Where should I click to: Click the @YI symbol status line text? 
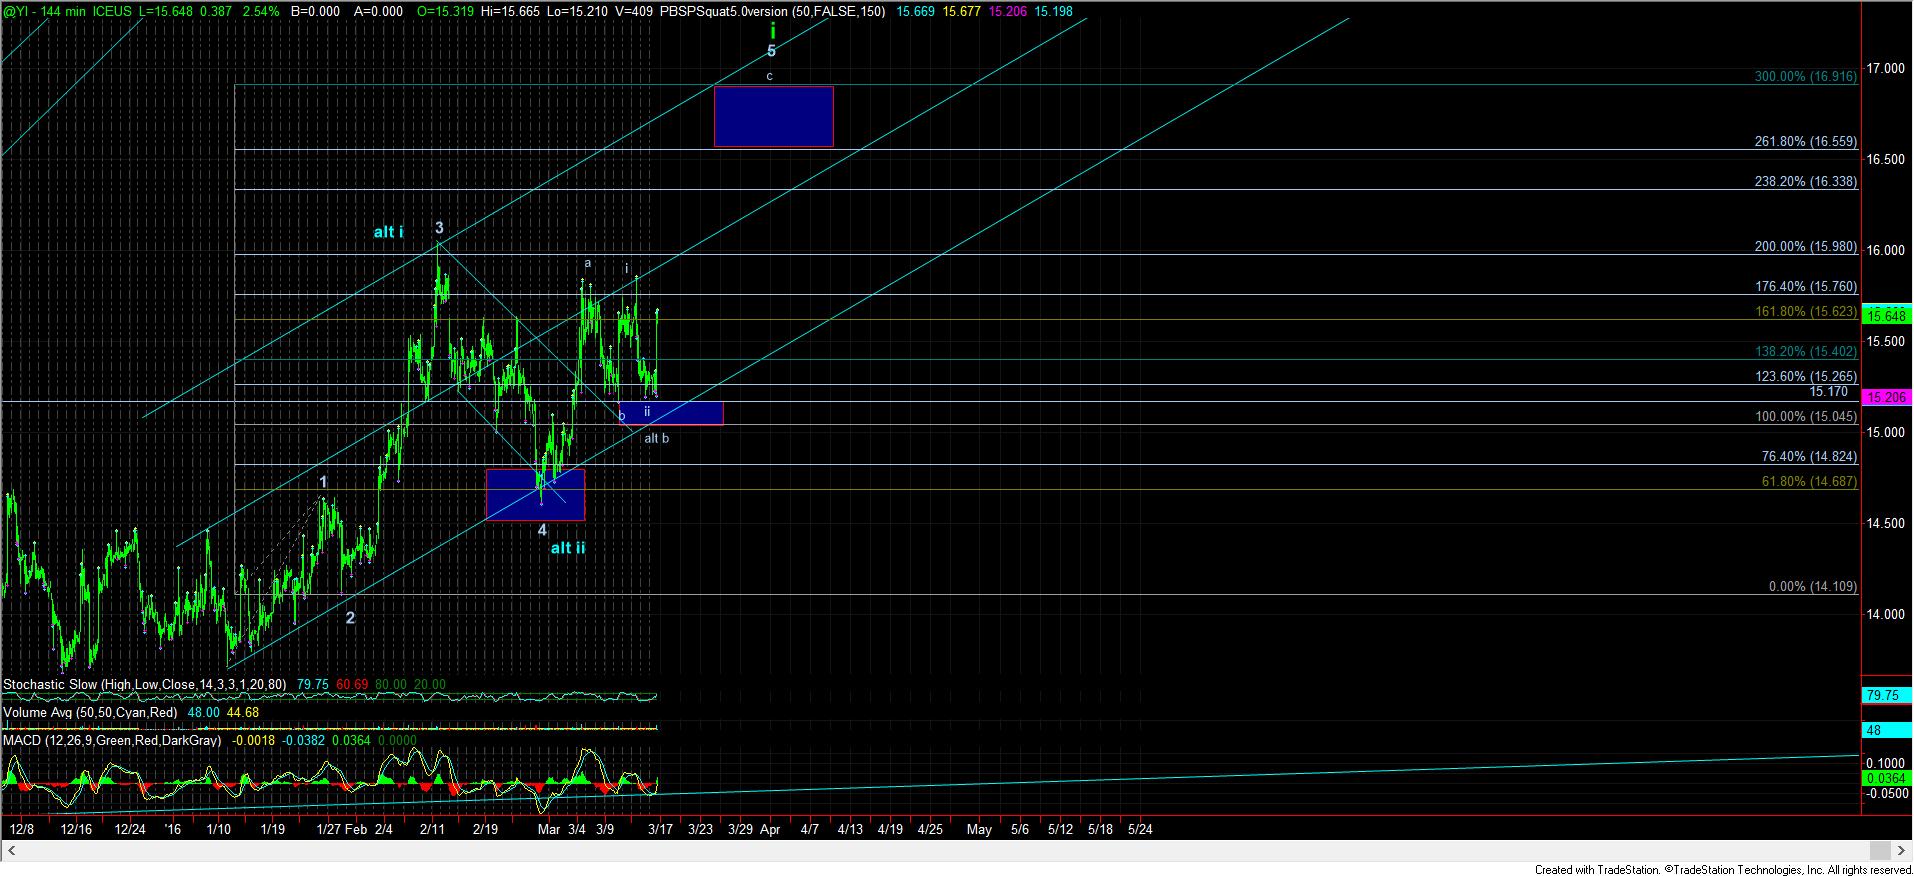point(18,11)
